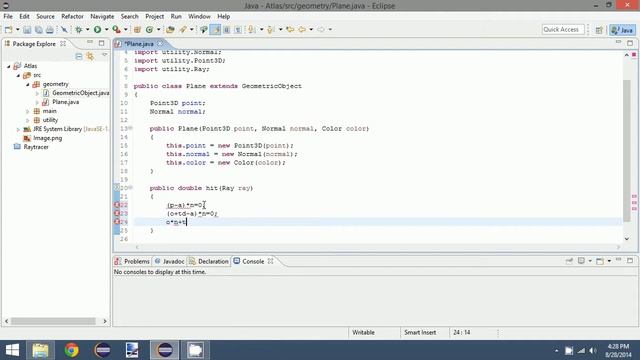Open the New file dropdown arrow
This screenshot has width=640, height=360.
(x=18, y=30)
